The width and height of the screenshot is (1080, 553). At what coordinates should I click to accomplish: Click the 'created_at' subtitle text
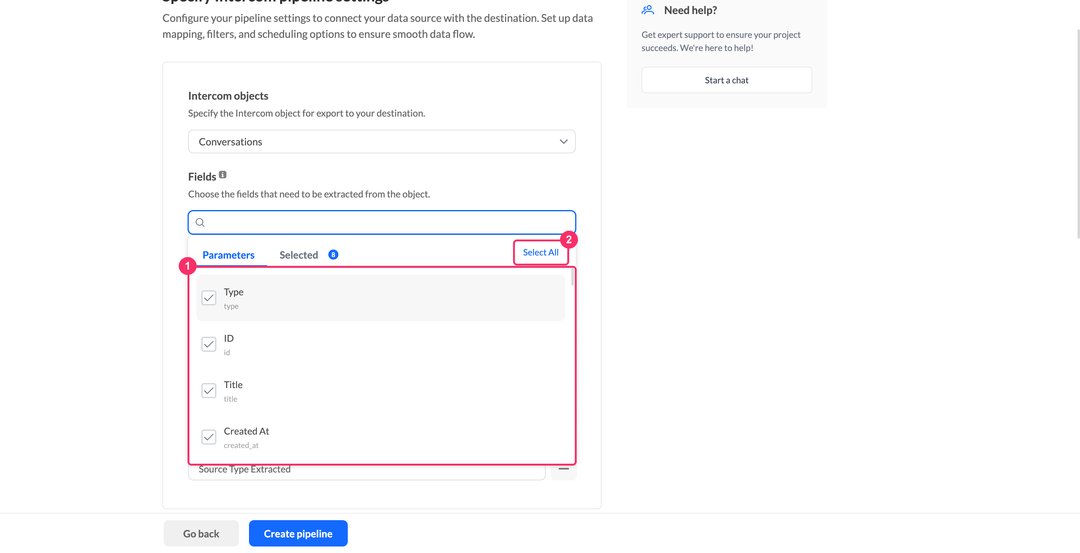242,446
